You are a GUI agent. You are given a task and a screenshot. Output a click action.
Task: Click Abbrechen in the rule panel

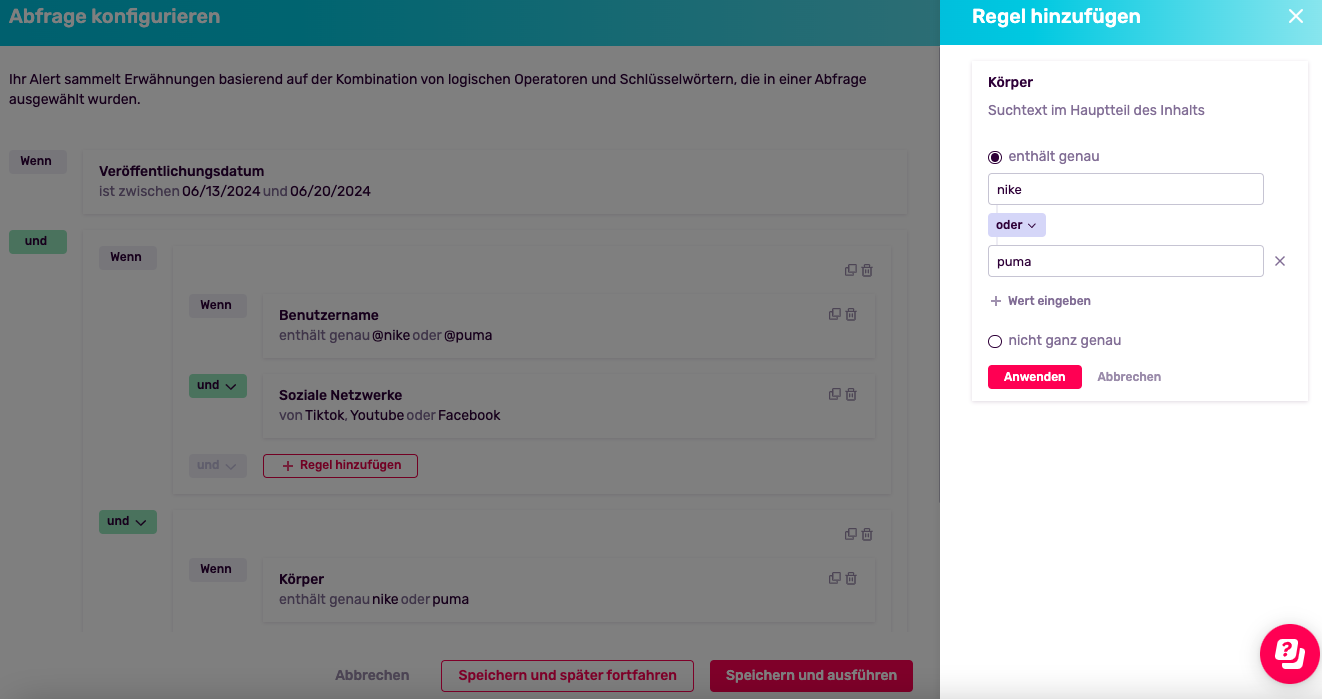pyautogui.click(x=1129, y=377)
